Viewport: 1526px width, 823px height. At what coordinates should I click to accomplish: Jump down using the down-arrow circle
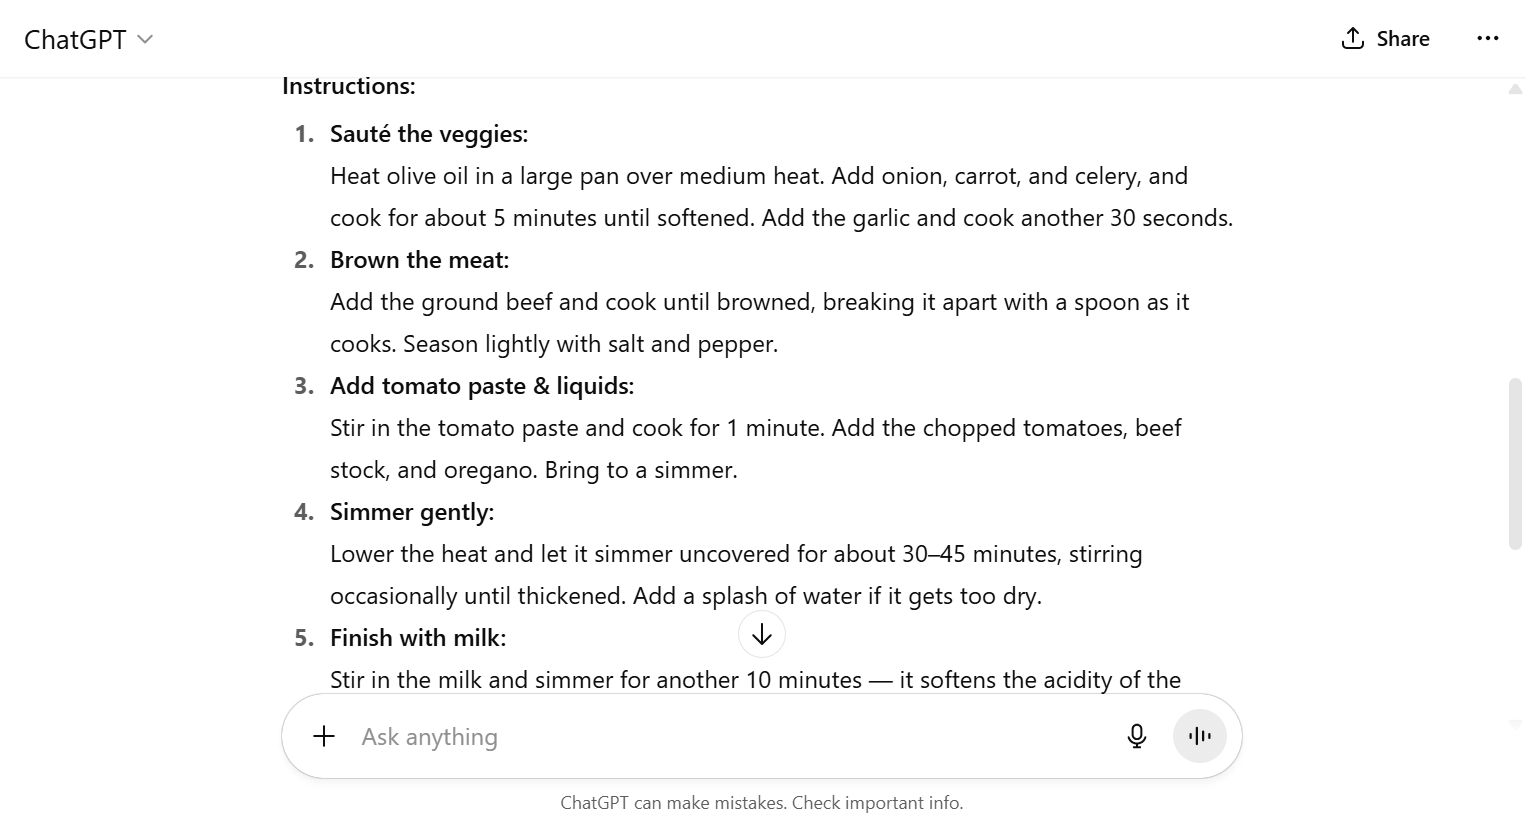(x=762, y=634)
